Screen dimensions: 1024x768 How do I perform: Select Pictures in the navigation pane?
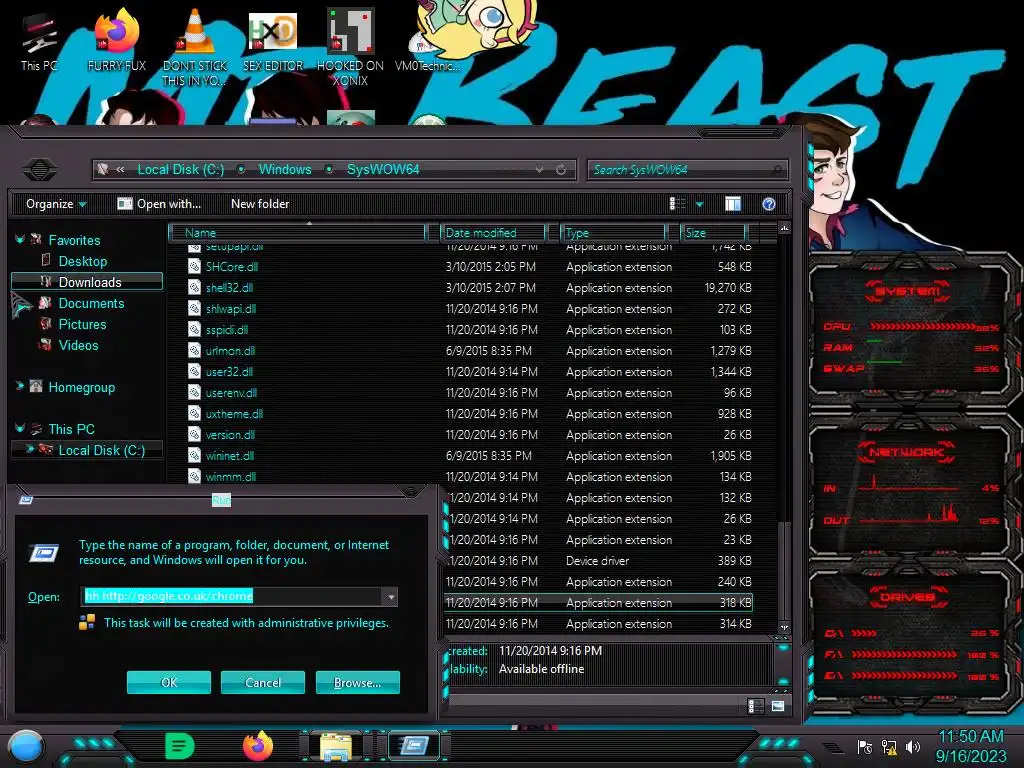[x=82, y=324]
